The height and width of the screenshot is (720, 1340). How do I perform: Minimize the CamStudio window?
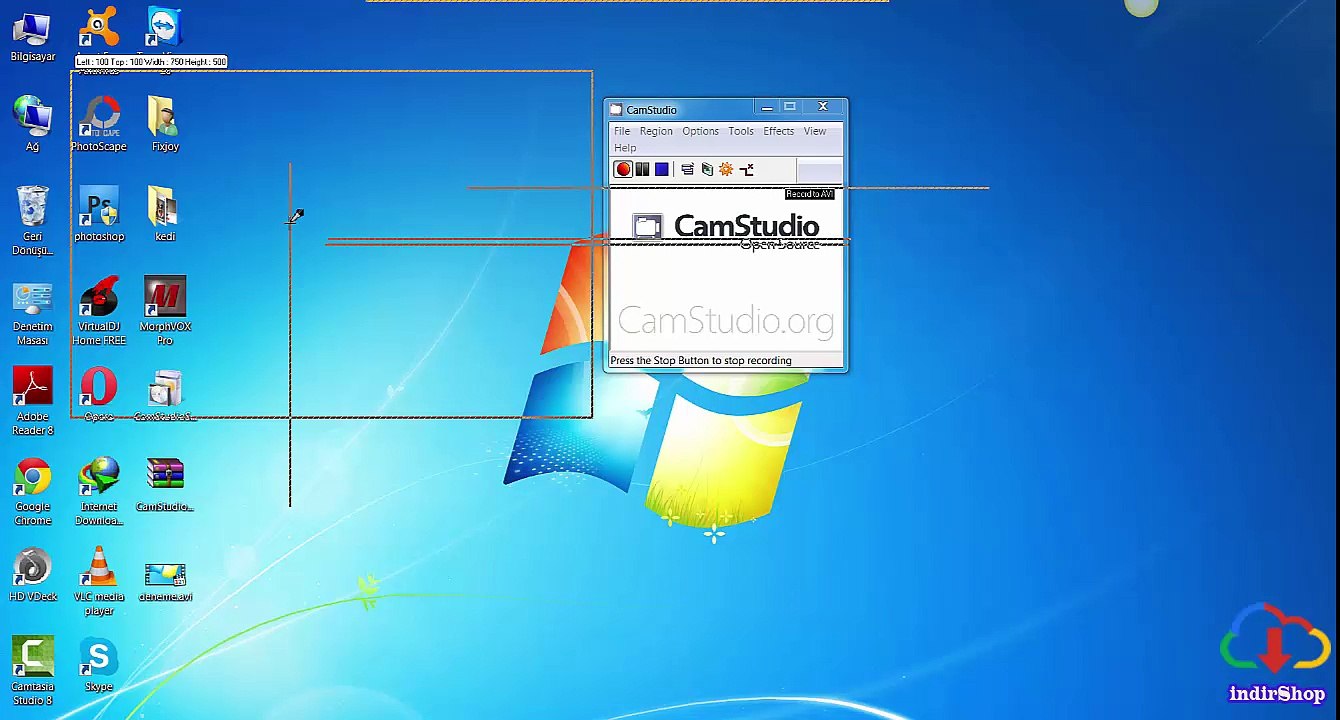[767, 107]
